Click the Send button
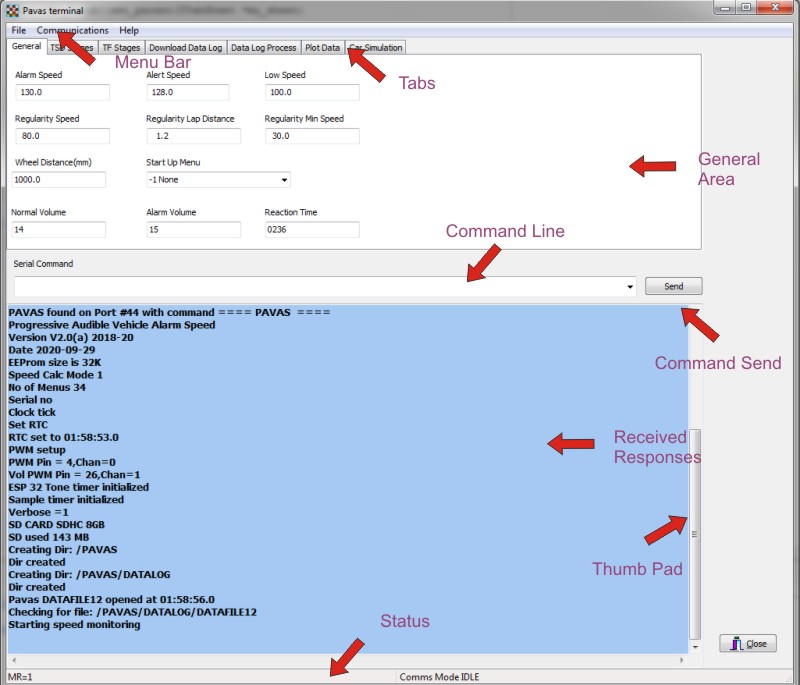 click(x=673, y=286)
